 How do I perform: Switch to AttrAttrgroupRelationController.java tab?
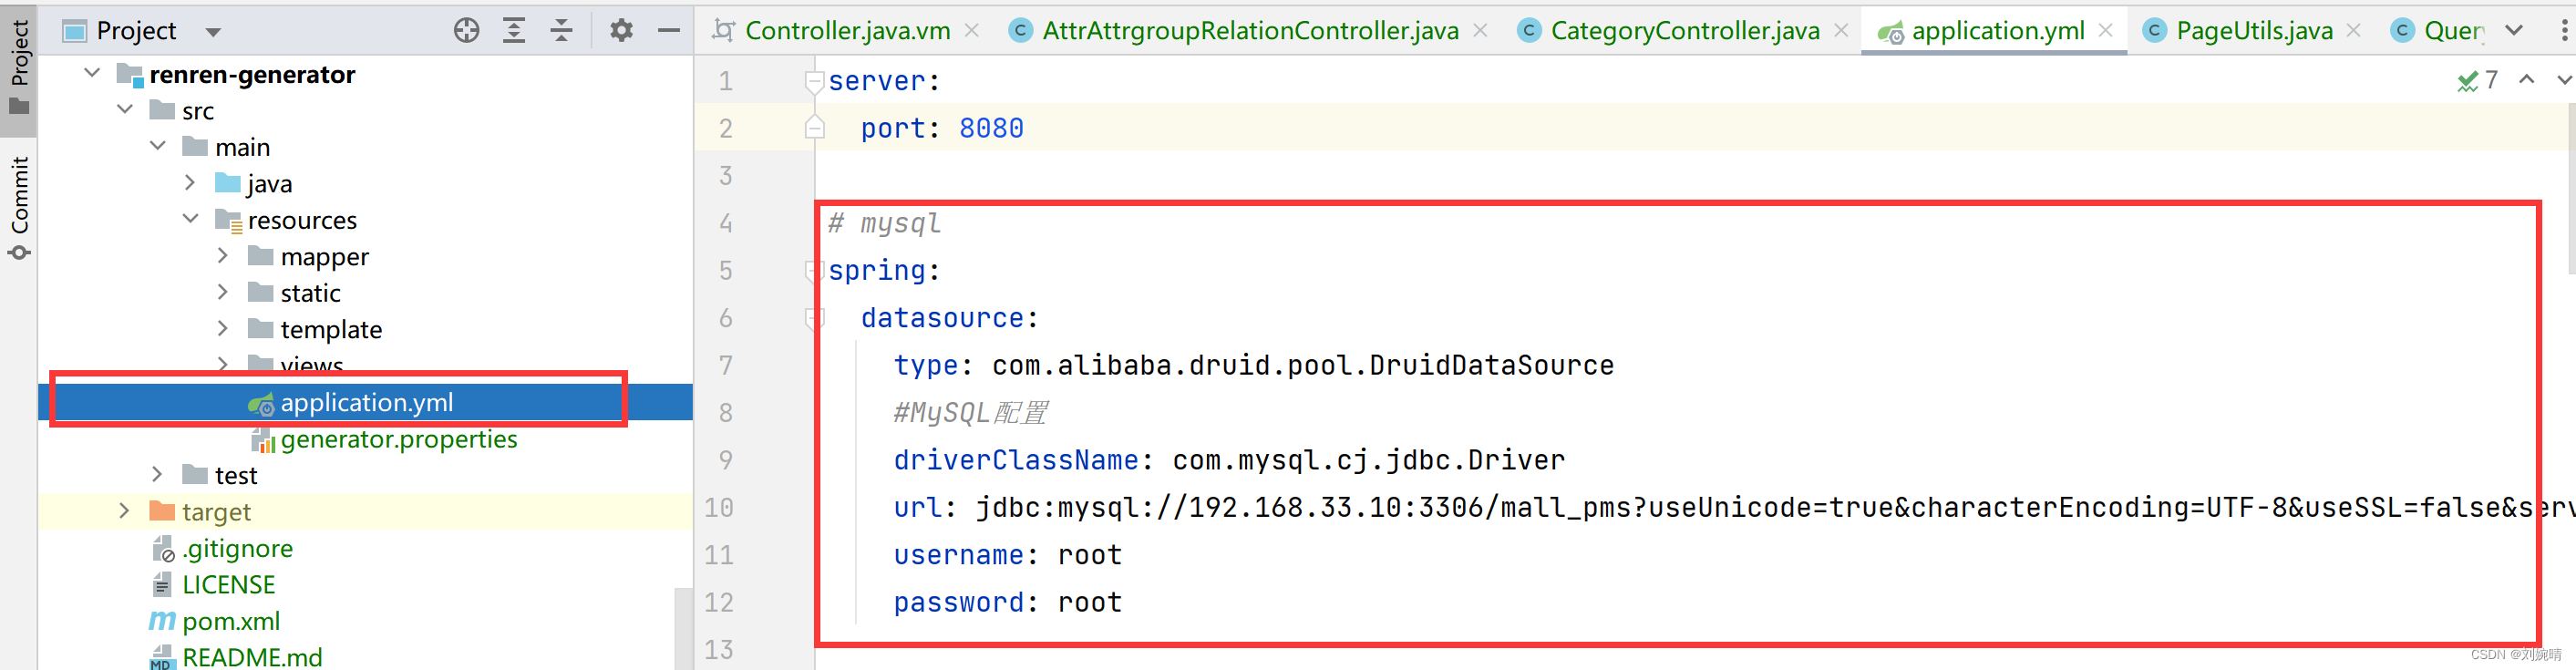coord(1250,31)
